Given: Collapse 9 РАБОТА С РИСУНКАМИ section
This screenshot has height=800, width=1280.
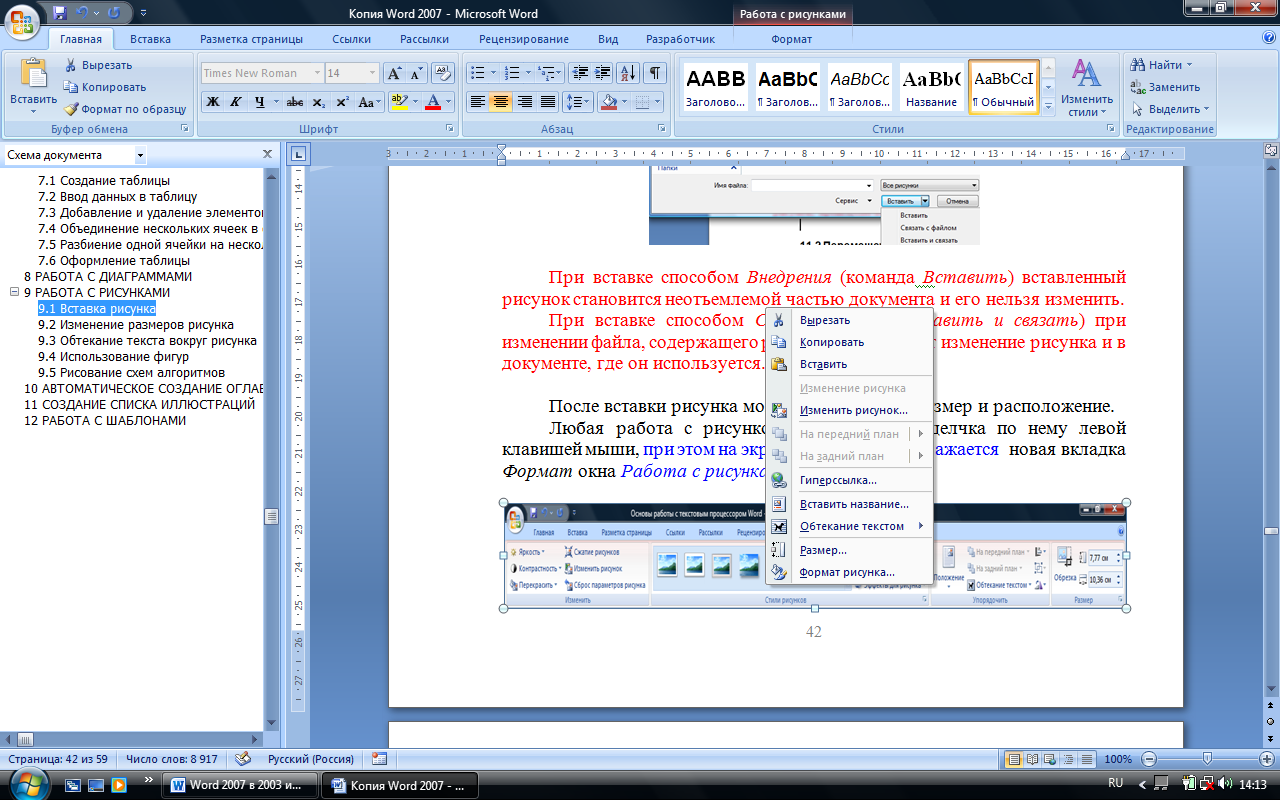Looking at the screenshot, I should pos(14,292).
